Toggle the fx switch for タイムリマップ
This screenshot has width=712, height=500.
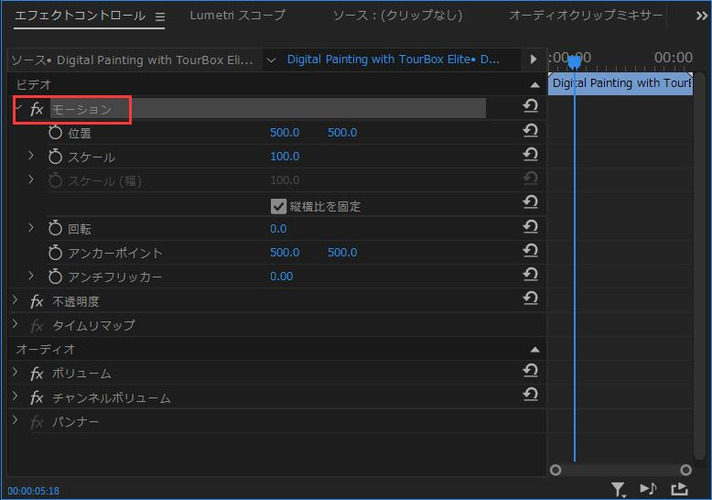point(37,326)
